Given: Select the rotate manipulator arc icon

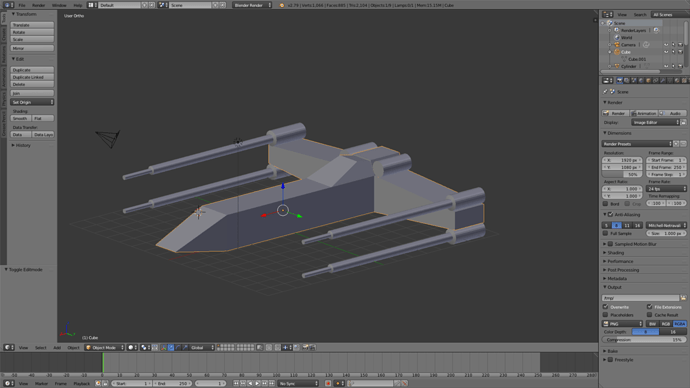Looking at the screenshot, I should tap(178, 348).
